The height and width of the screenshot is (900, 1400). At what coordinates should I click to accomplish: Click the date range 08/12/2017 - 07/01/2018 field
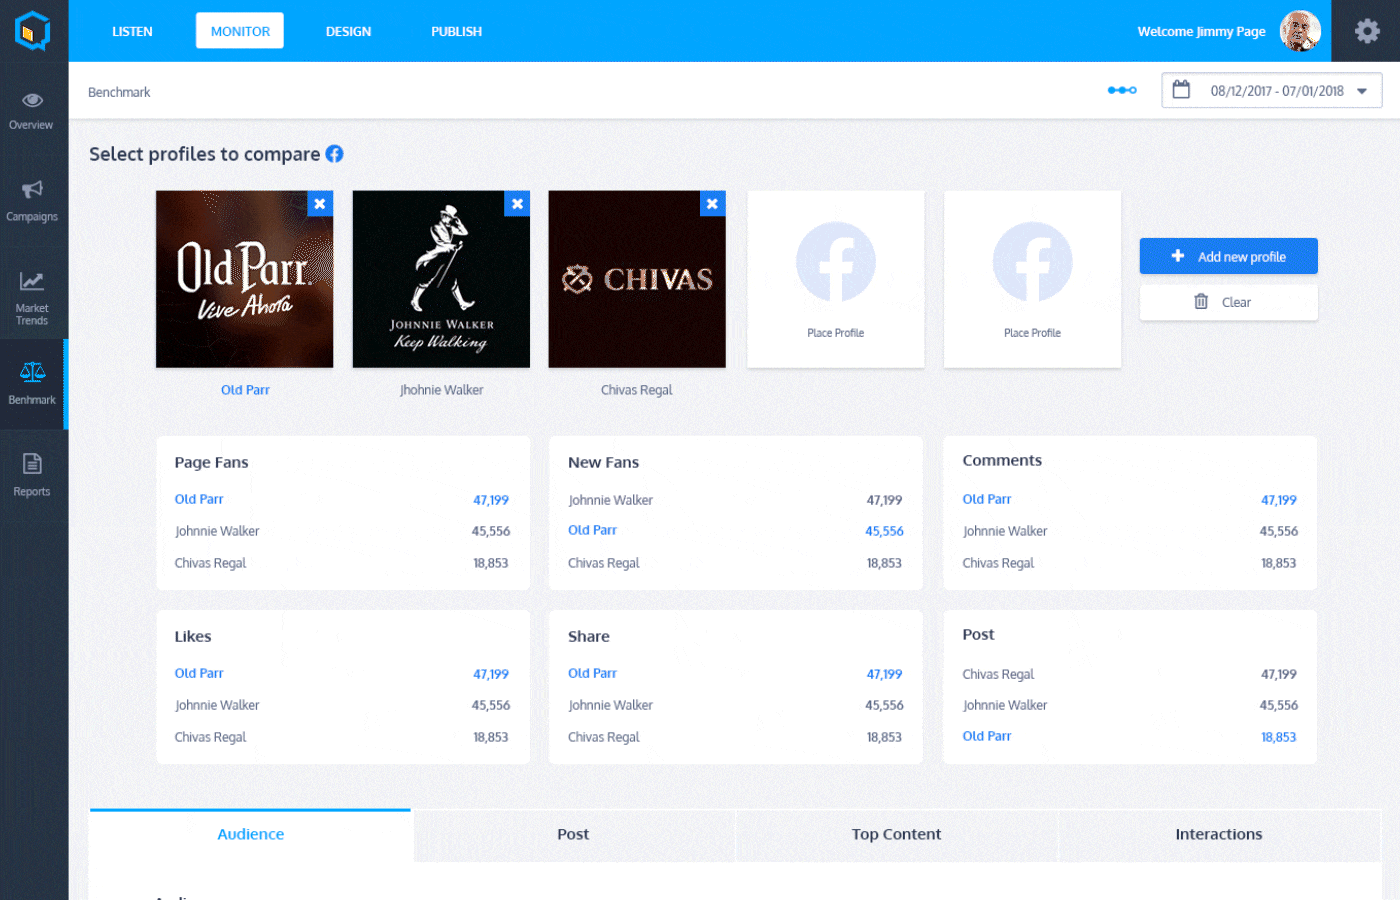[1272, 90]
